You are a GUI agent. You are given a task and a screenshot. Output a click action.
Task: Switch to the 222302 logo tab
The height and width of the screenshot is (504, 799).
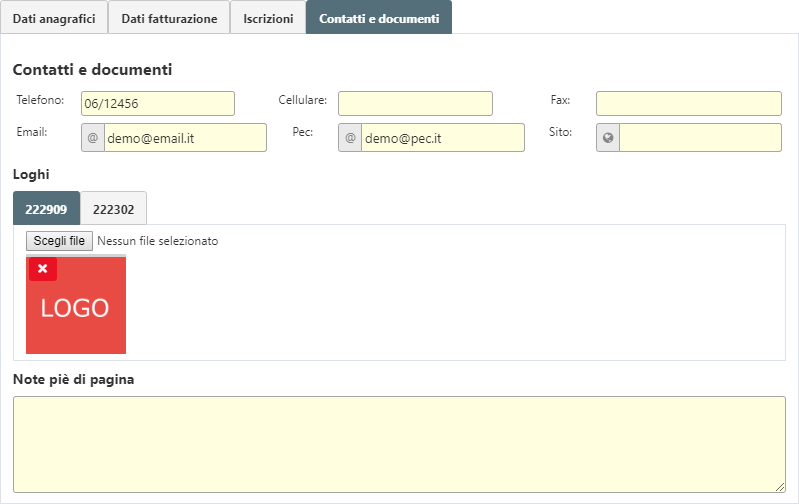[113, 209]
